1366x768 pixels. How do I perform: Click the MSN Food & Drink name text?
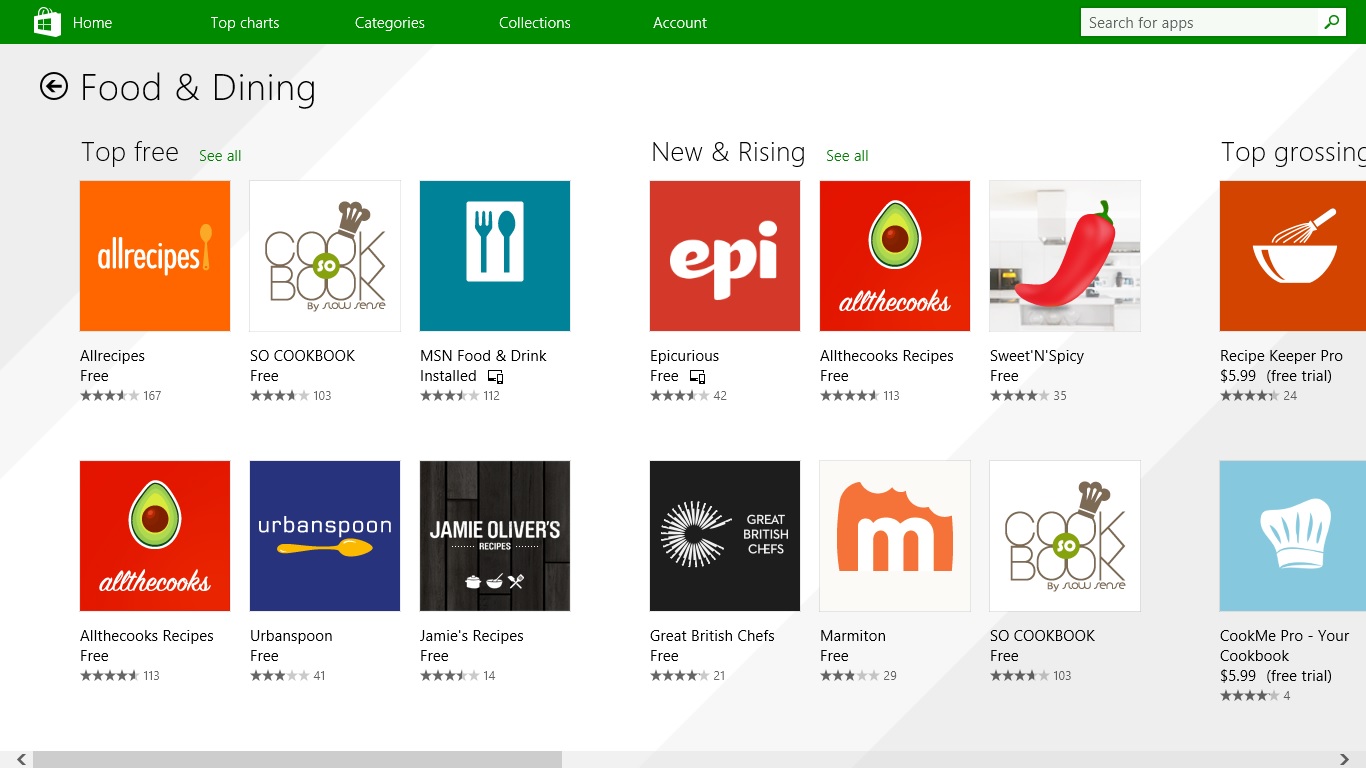point(483,356)
